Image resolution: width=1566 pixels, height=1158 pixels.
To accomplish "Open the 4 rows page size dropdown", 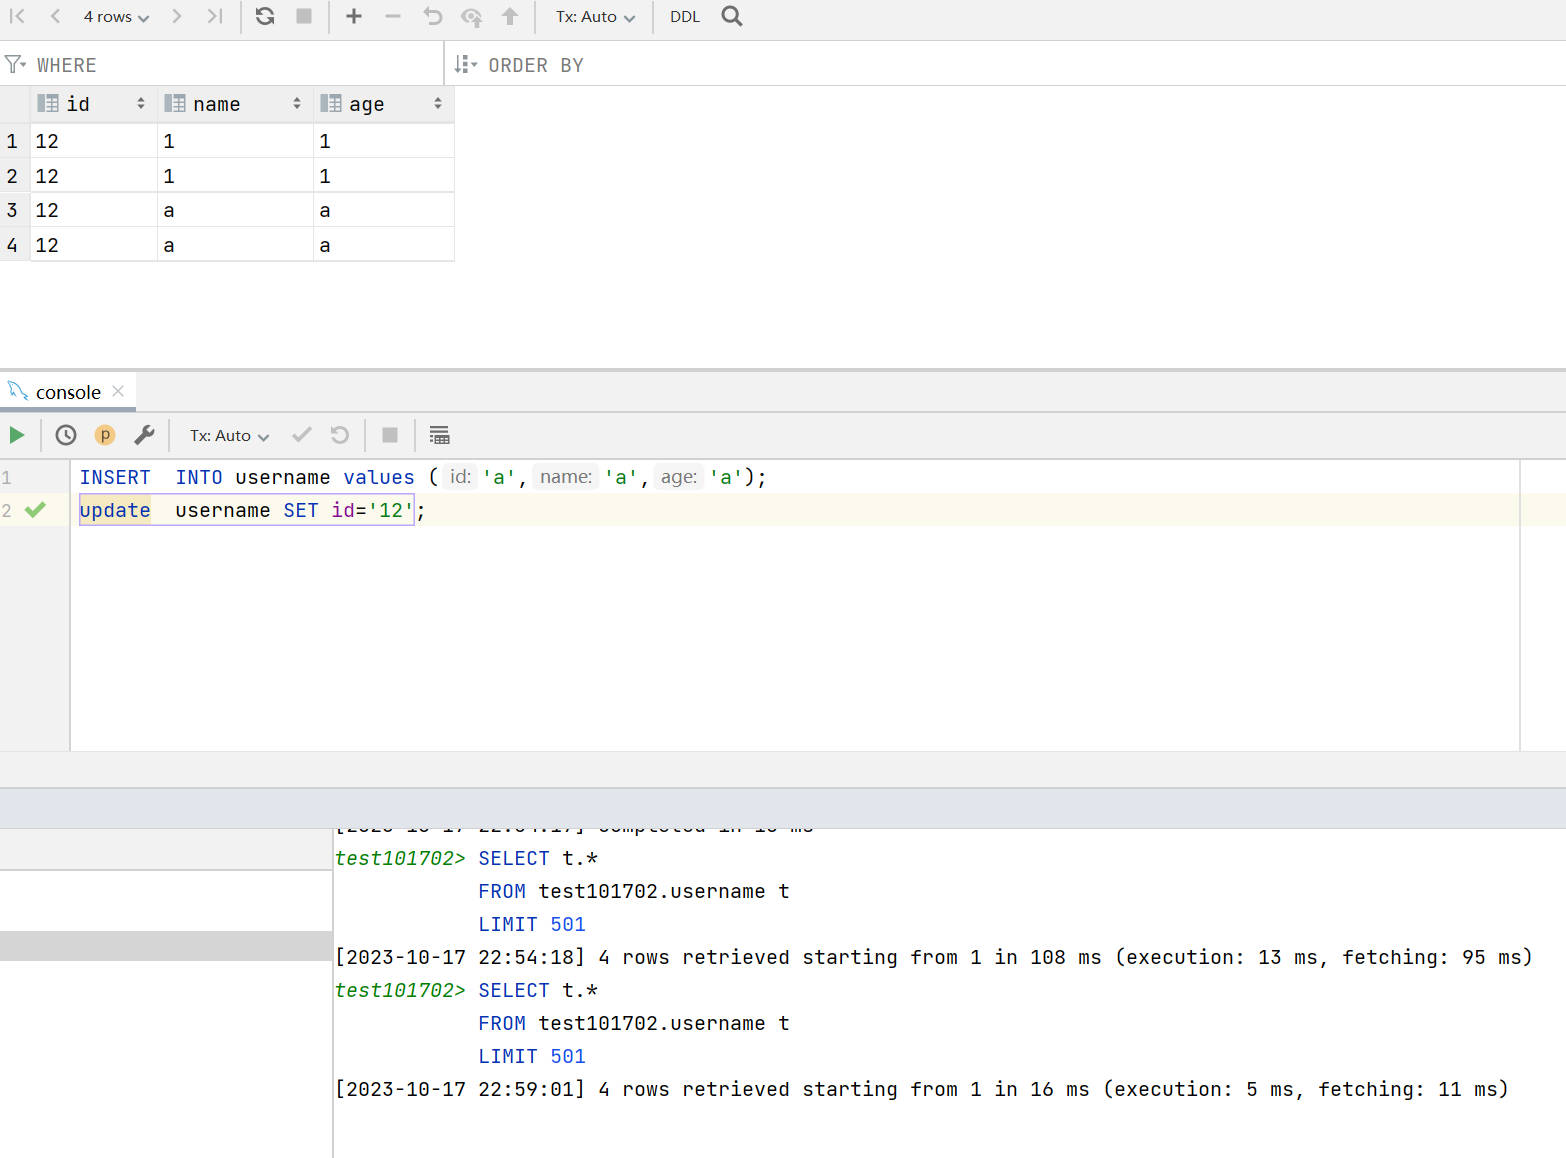I will (116, 17).
